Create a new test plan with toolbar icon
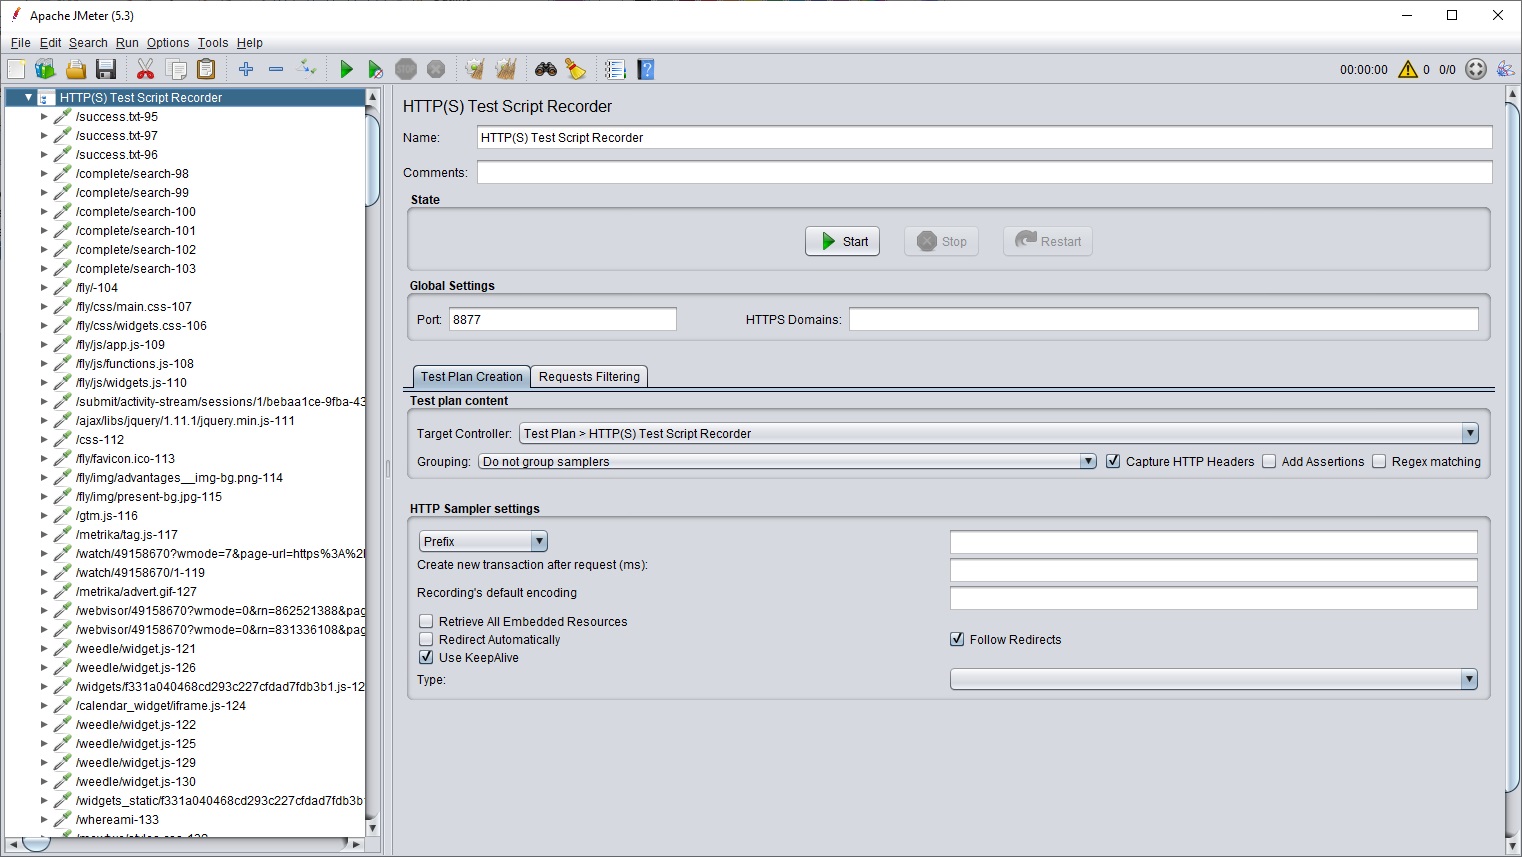 16,69
